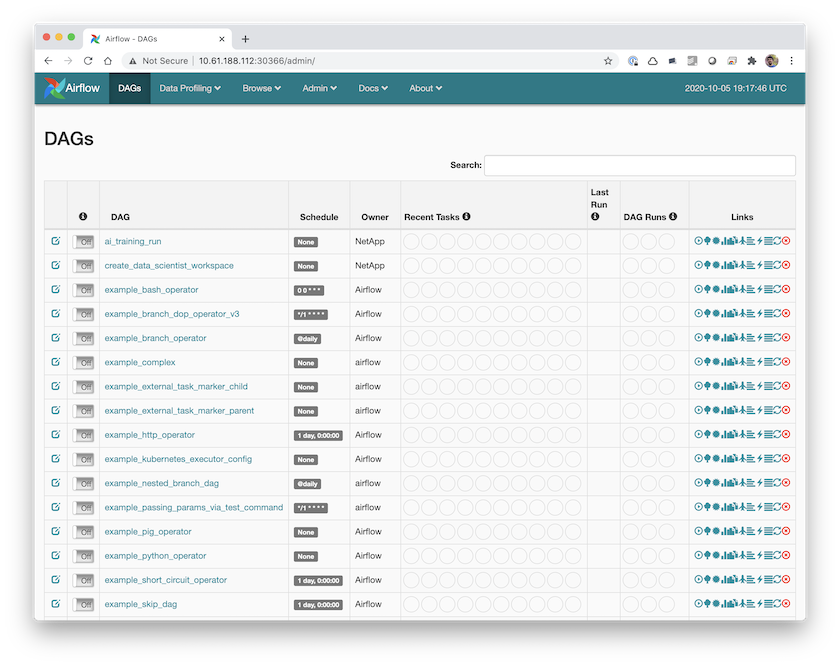
Task: Expand the Data Profiling menu
Action: 190,88
